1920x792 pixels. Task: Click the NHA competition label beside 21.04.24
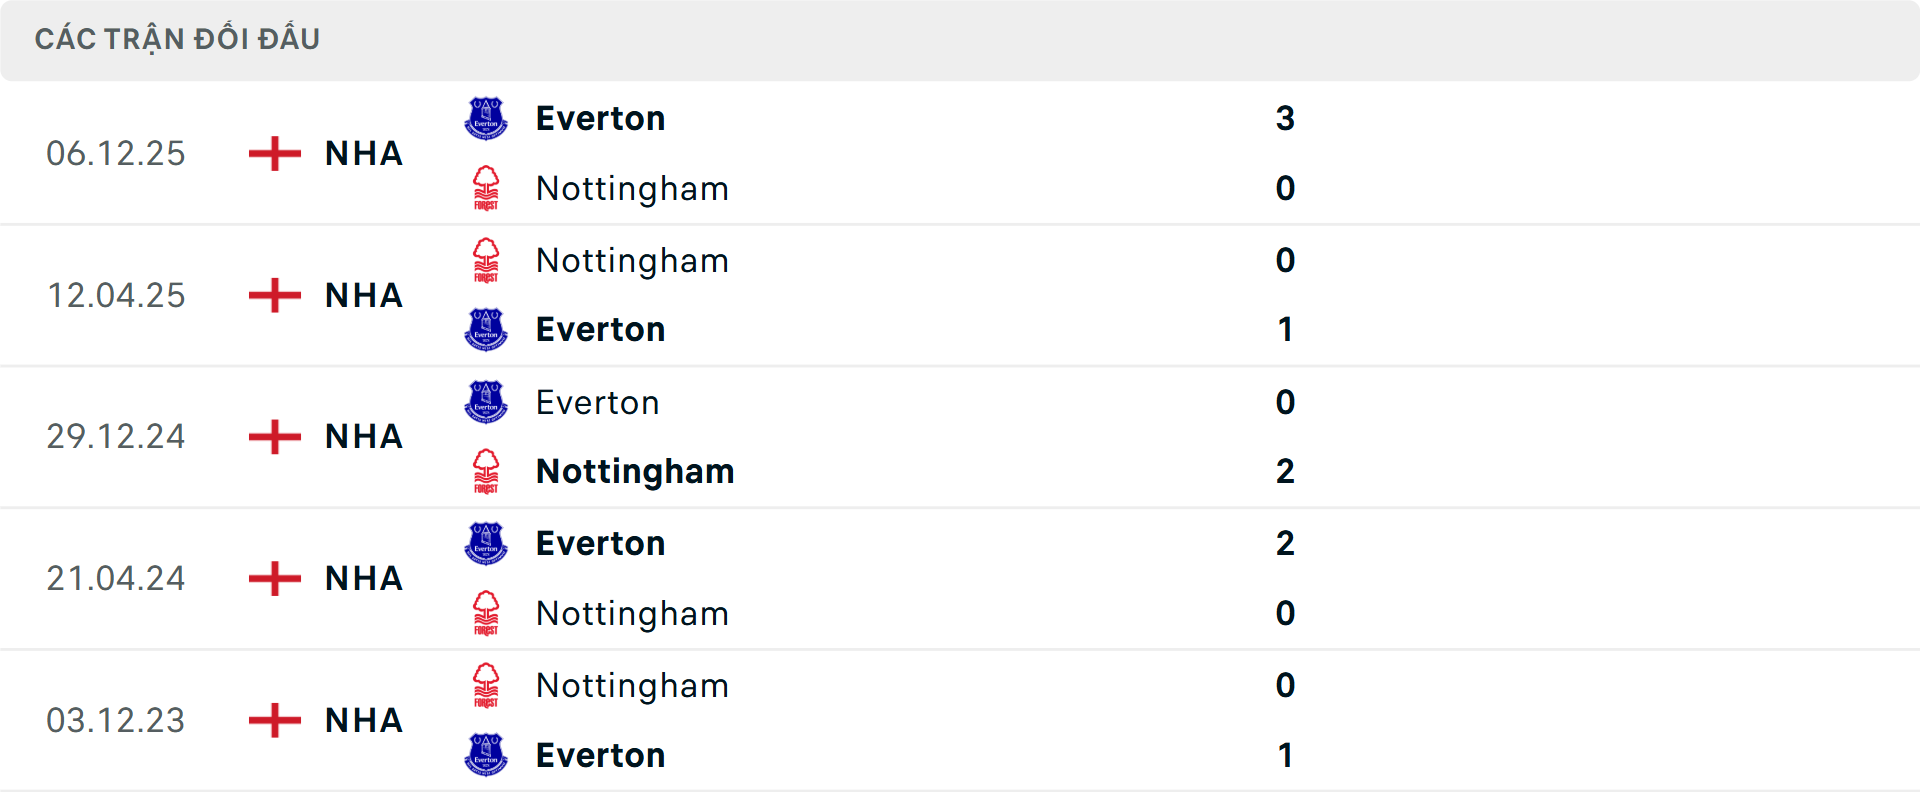click(x=362, y=578)
